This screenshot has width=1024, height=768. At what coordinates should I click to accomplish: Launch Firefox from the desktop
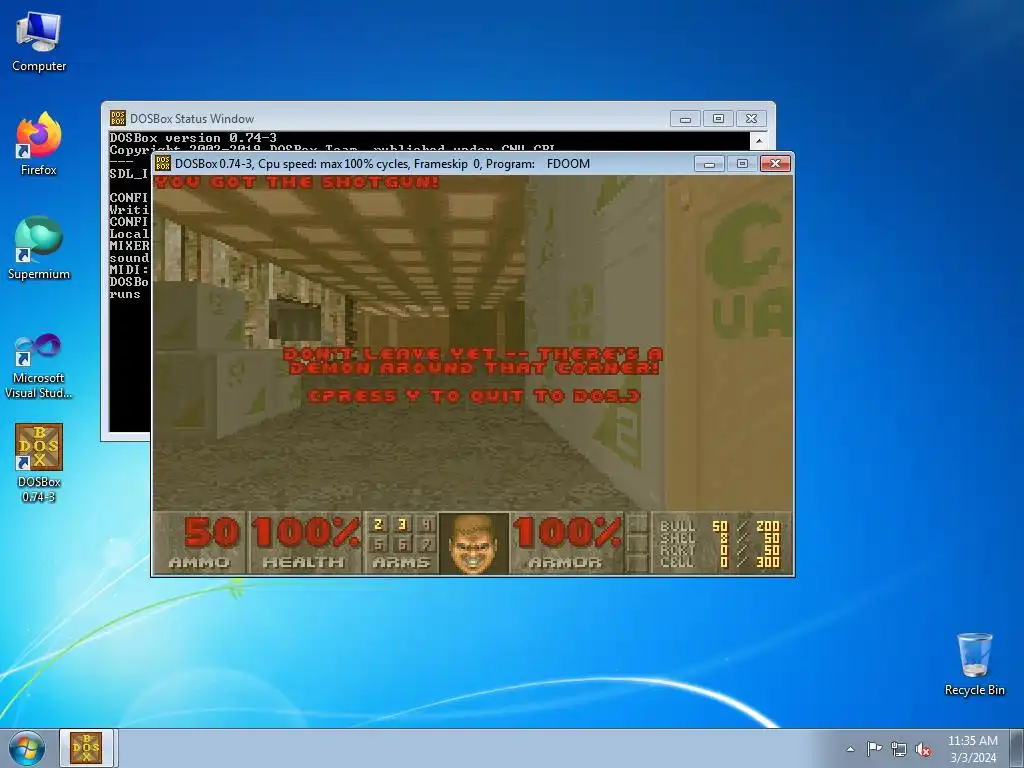[39, 144]
